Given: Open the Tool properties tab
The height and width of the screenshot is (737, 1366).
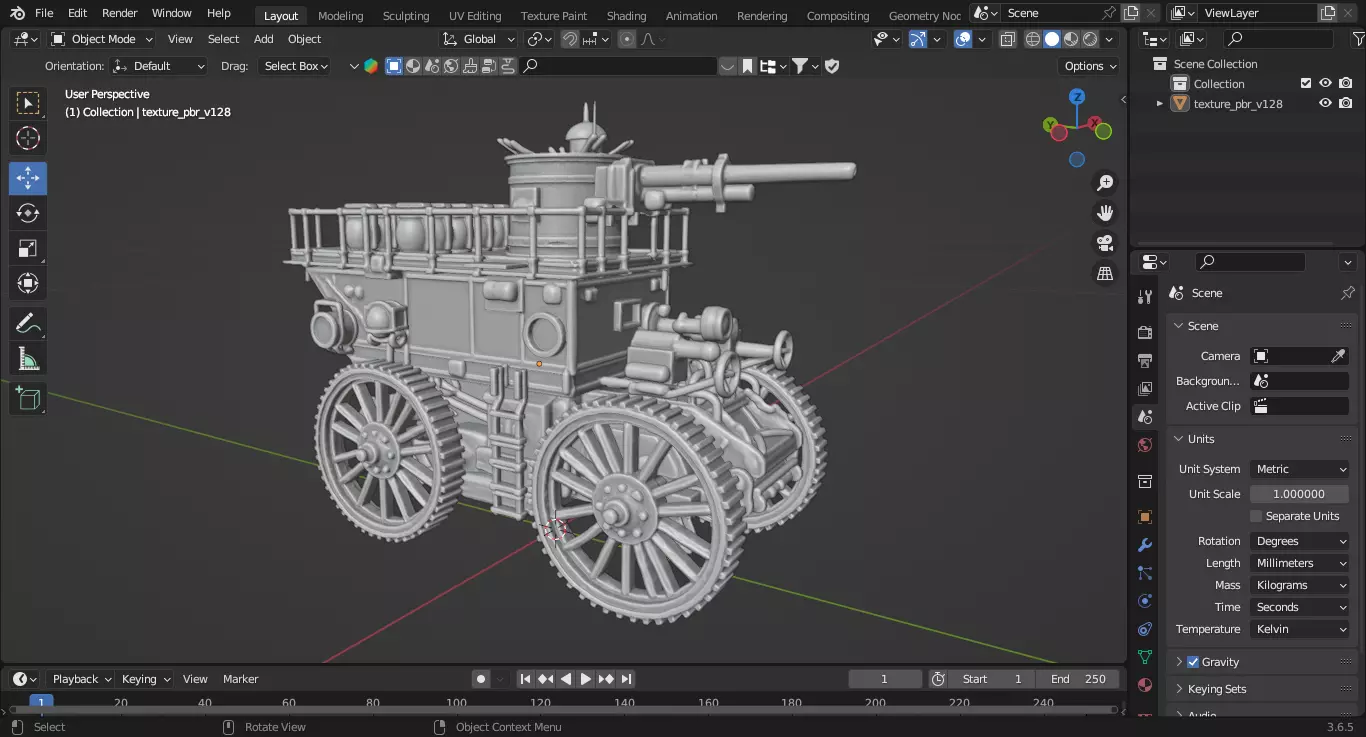Looking at the screenshot, I should [1145, 297].
